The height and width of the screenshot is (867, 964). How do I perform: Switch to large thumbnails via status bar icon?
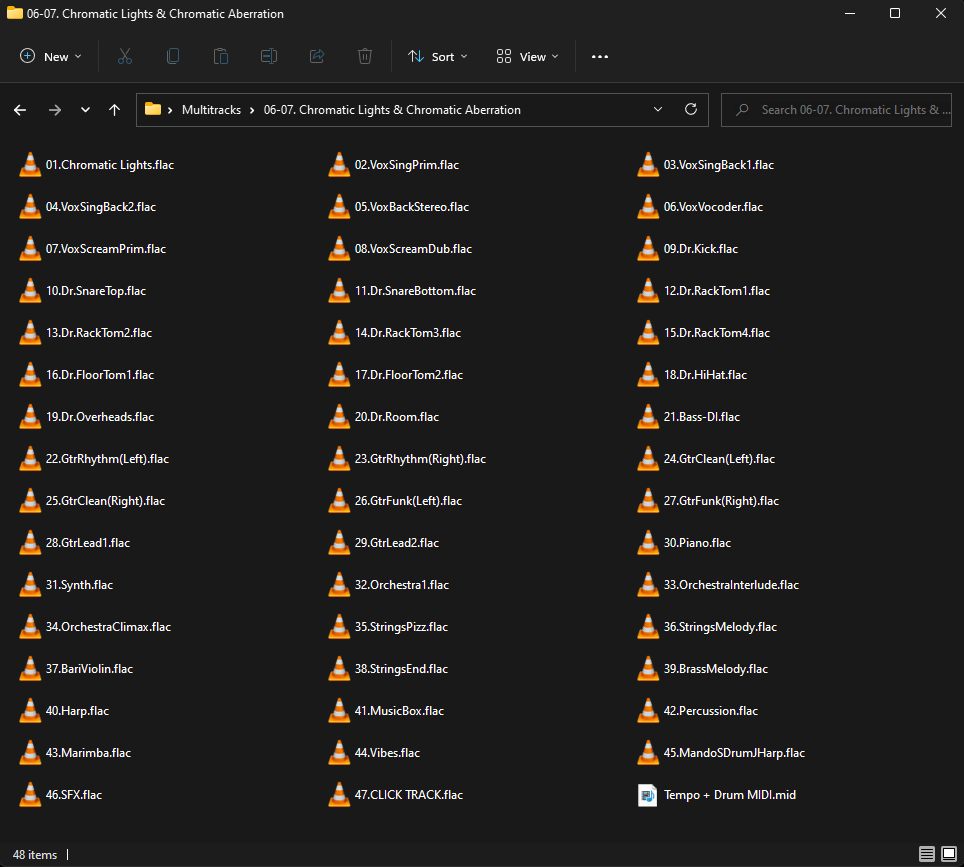pyautogui.click(x=949, y=855)
